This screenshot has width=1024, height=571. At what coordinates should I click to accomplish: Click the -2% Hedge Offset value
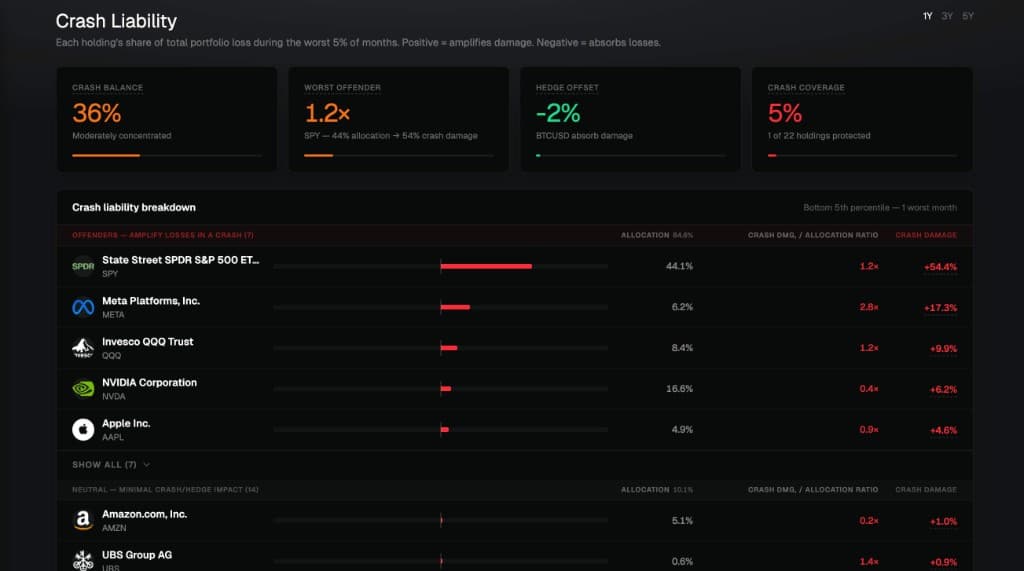click(558, 113)
